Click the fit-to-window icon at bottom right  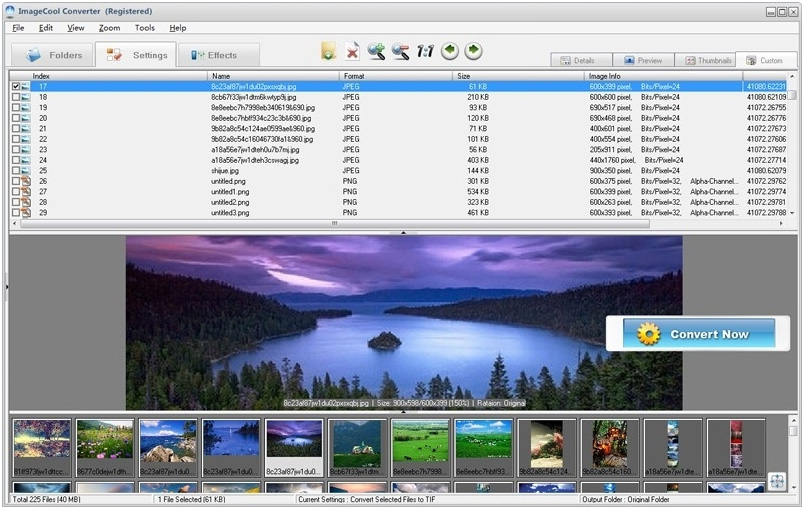tap(777, 482)
